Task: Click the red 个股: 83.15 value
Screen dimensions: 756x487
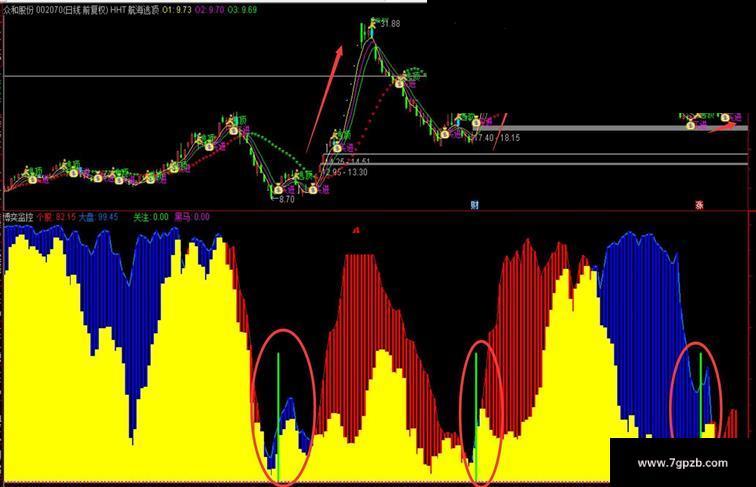Action: click(x=56, y=217)
